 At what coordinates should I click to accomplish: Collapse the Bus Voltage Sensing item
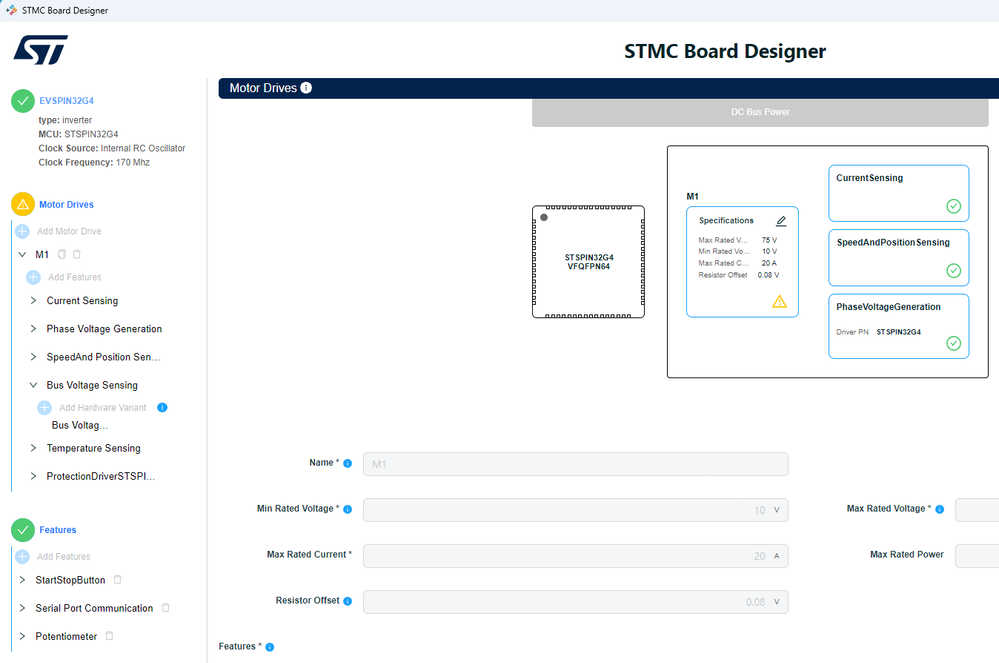click(33, 385)
